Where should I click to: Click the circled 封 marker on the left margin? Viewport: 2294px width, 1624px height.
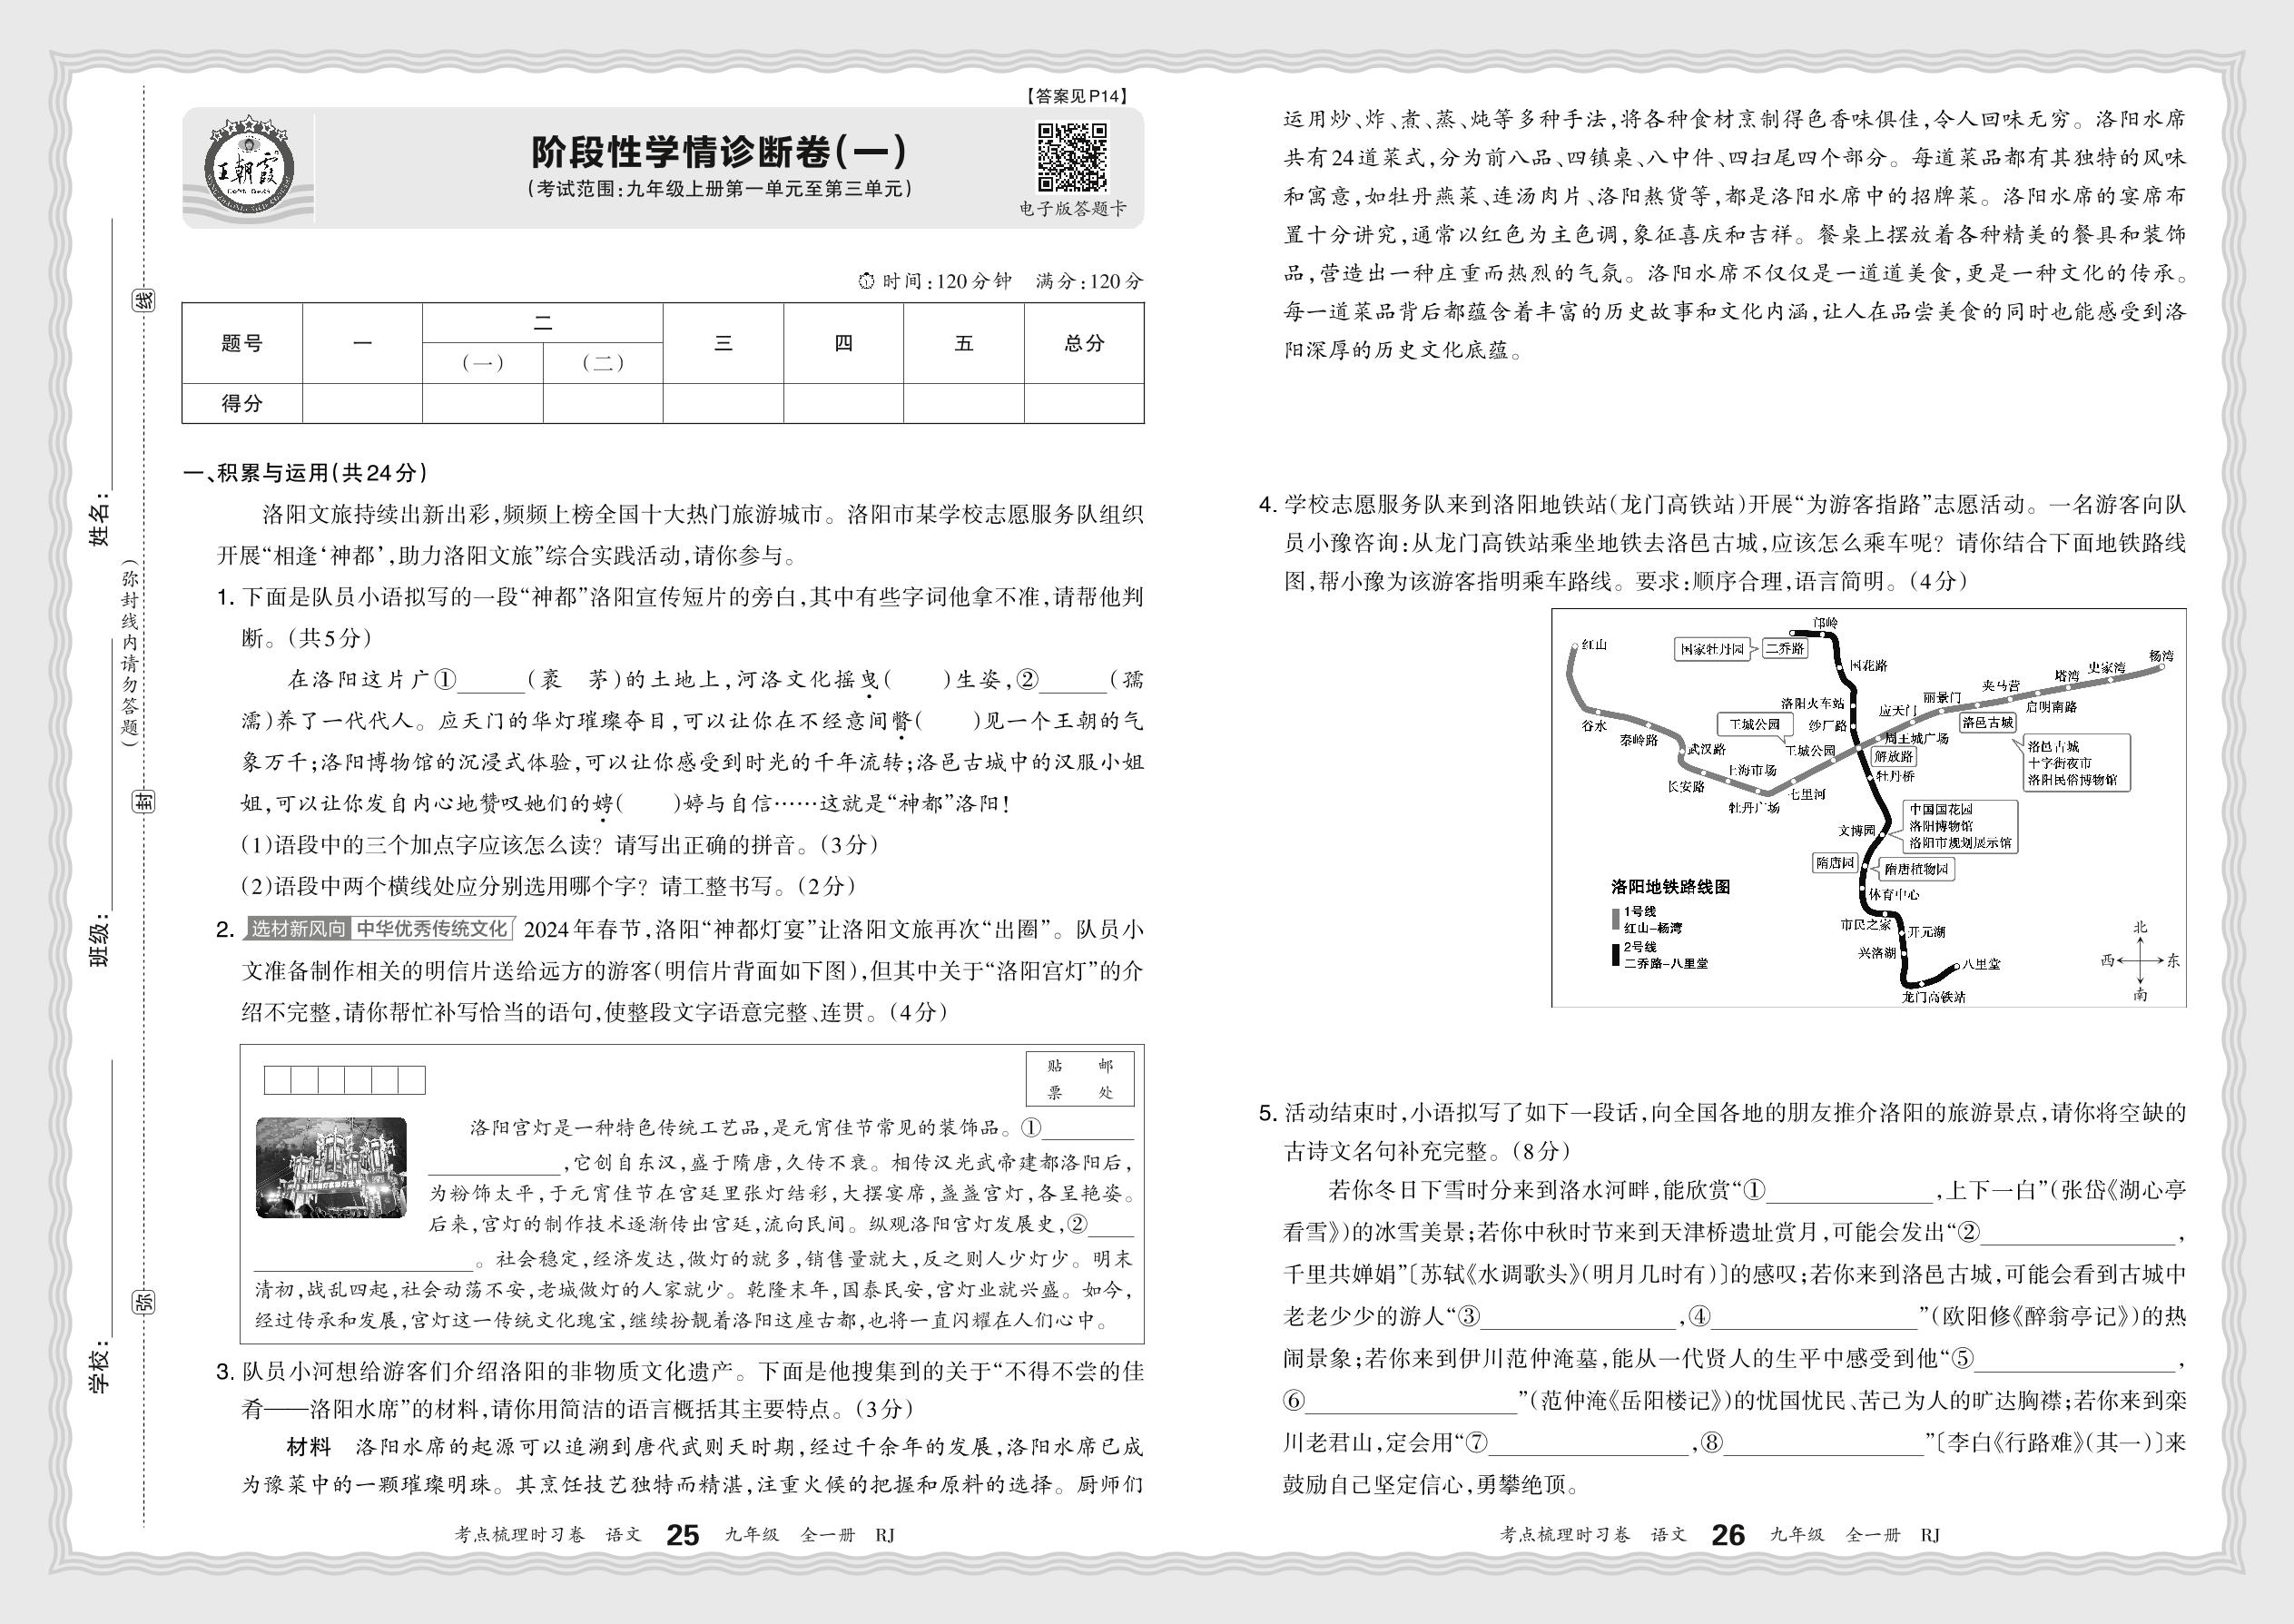coord(146,800)
